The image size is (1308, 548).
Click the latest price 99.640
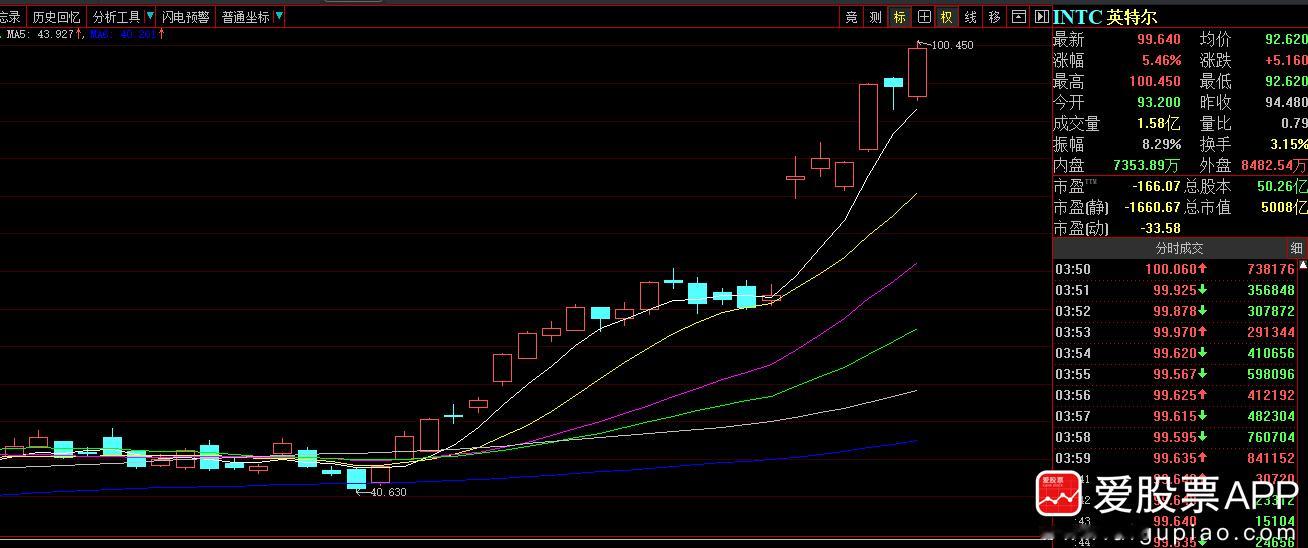[x=1158, y=40]
